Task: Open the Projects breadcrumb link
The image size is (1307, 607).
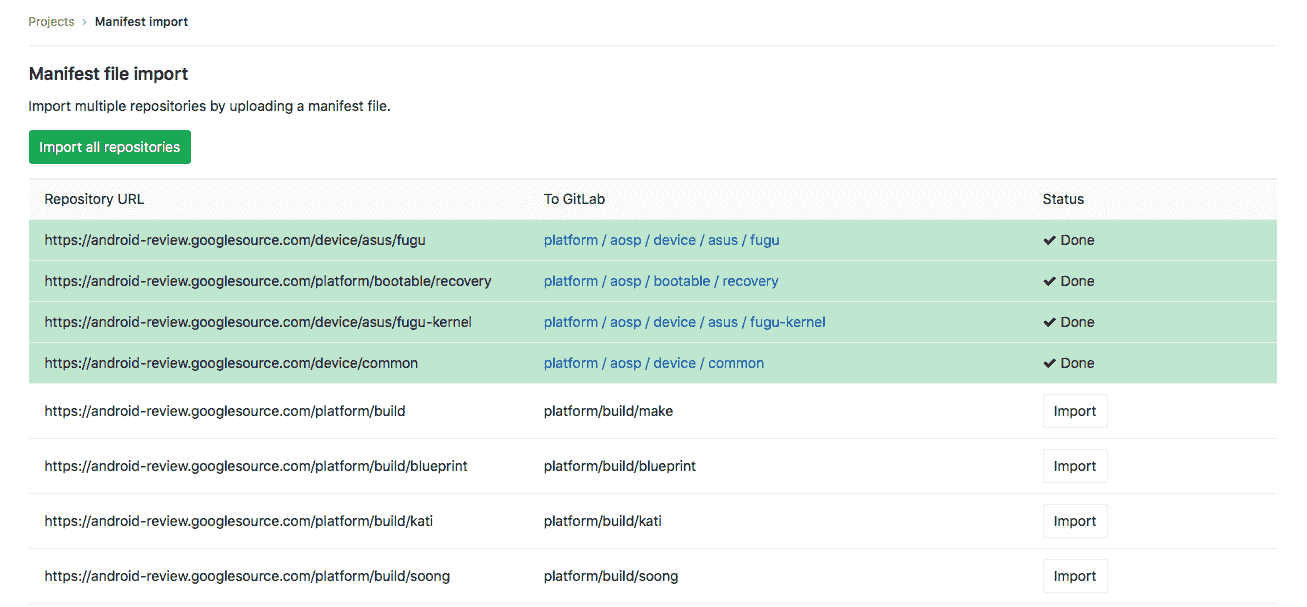Action: pos(51,21)
